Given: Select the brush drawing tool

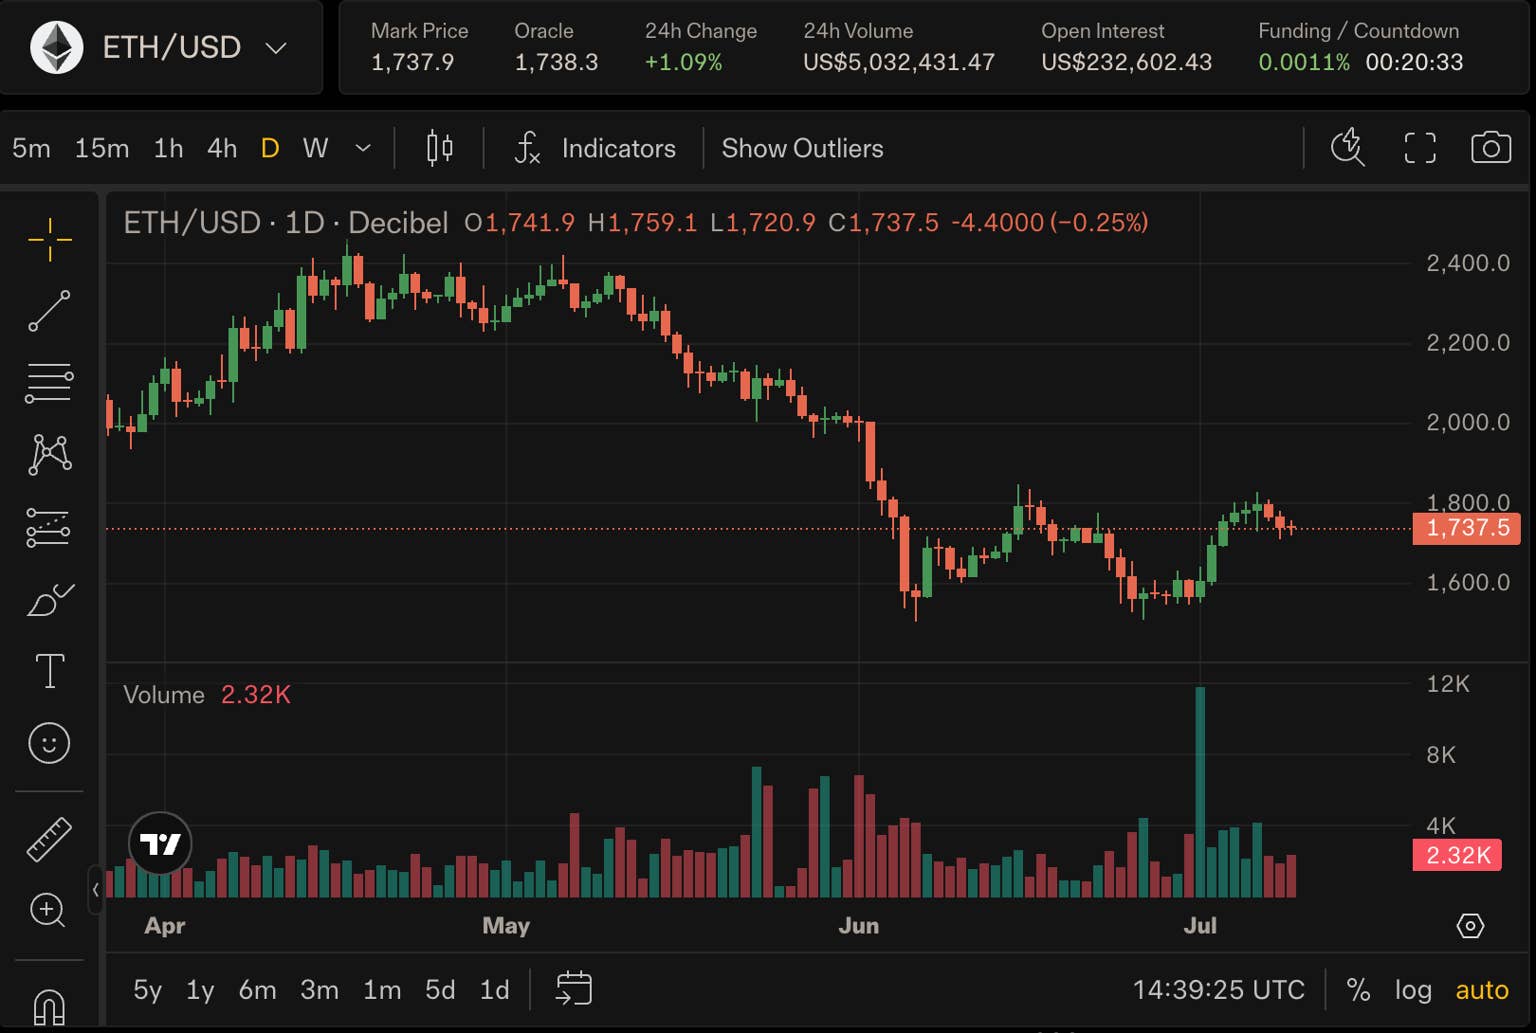Looking at the screenshot, I should [x=49, y=599].
